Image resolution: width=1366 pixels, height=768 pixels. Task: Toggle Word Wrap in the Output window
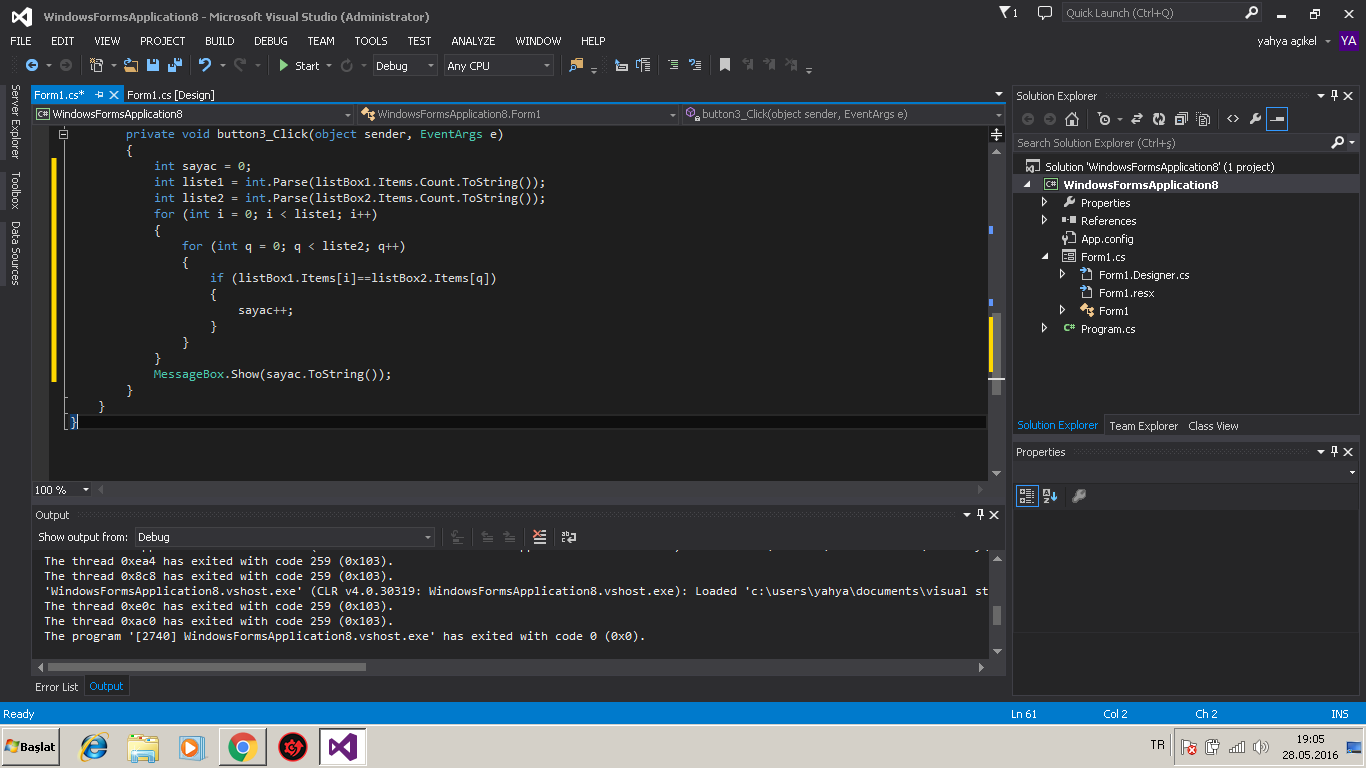(x=569, y=537)
